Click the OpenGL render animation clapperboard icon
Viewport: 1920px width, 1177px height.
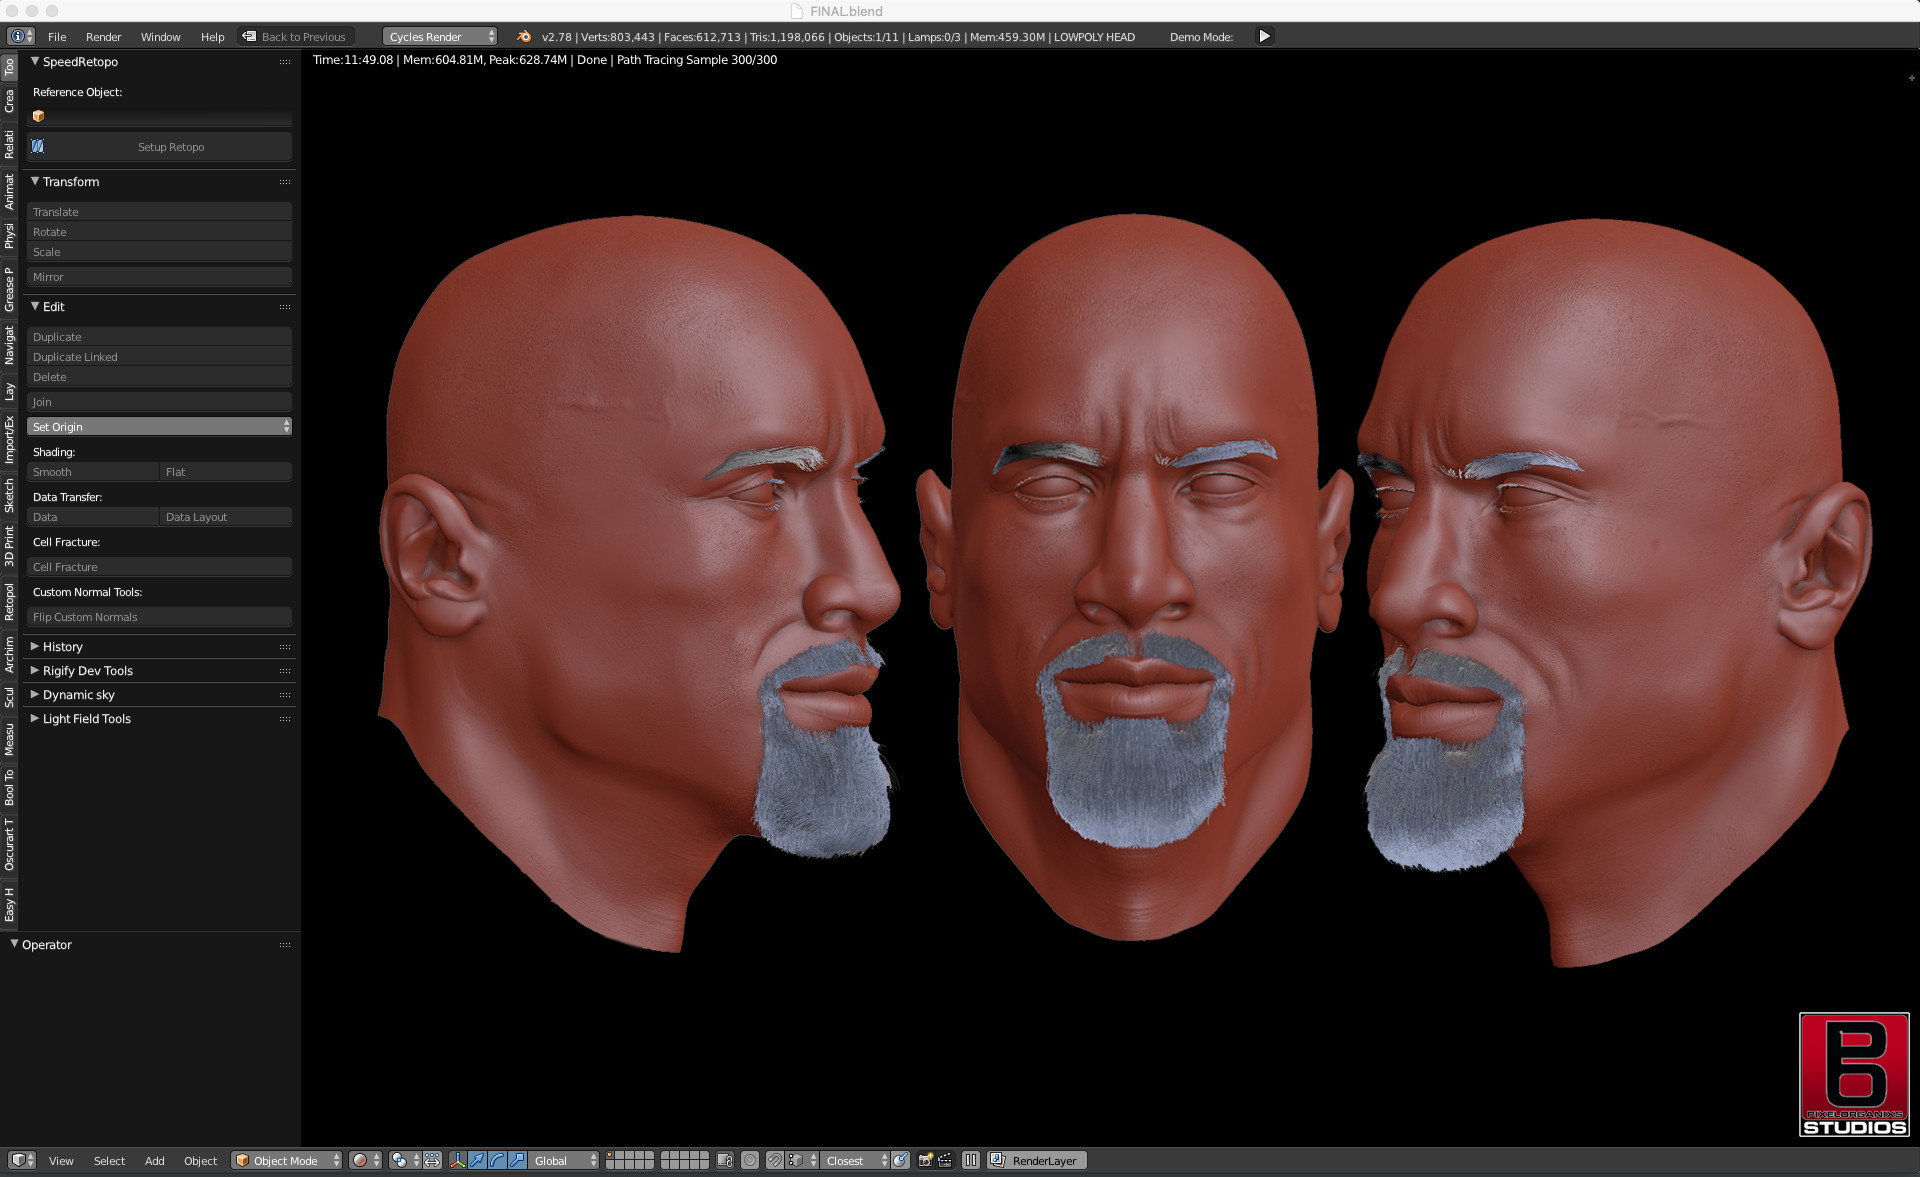click(945, 1161)
